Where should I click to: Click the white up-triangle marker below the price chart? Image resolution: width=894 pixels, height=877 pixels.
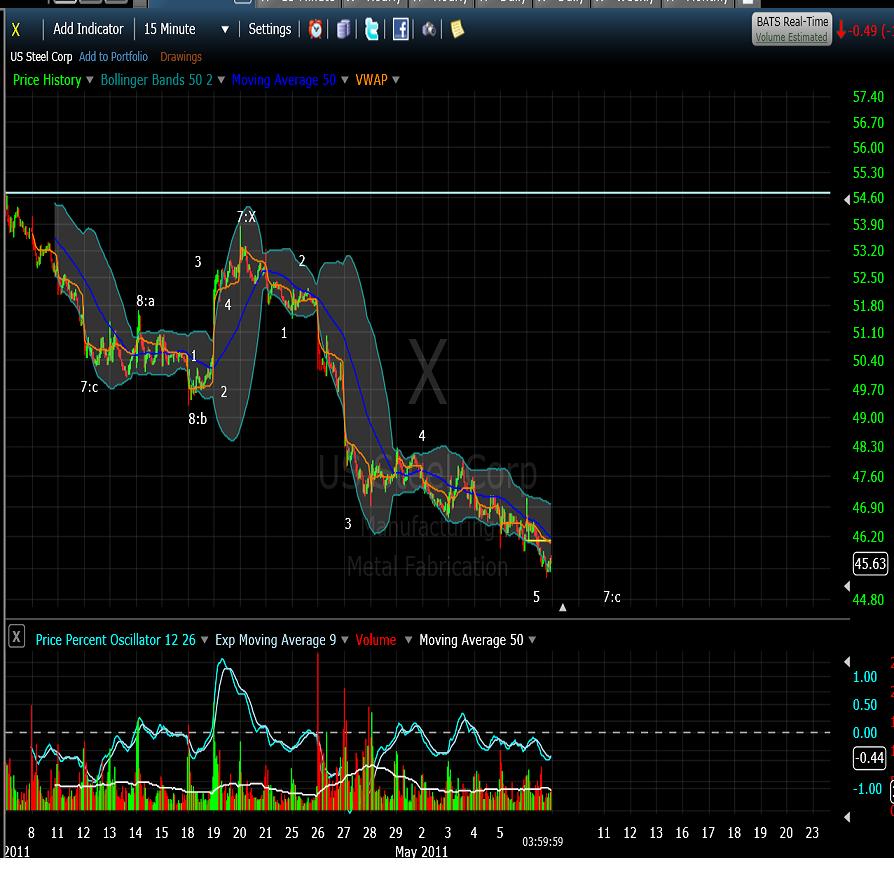tap(563, 607)
